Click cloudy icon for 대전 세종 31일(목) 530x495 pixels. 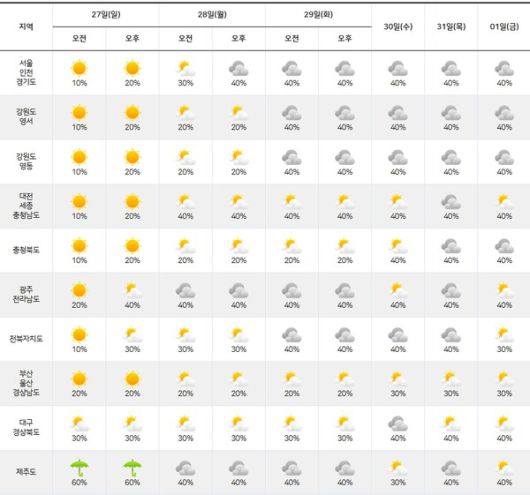point(451,202)
